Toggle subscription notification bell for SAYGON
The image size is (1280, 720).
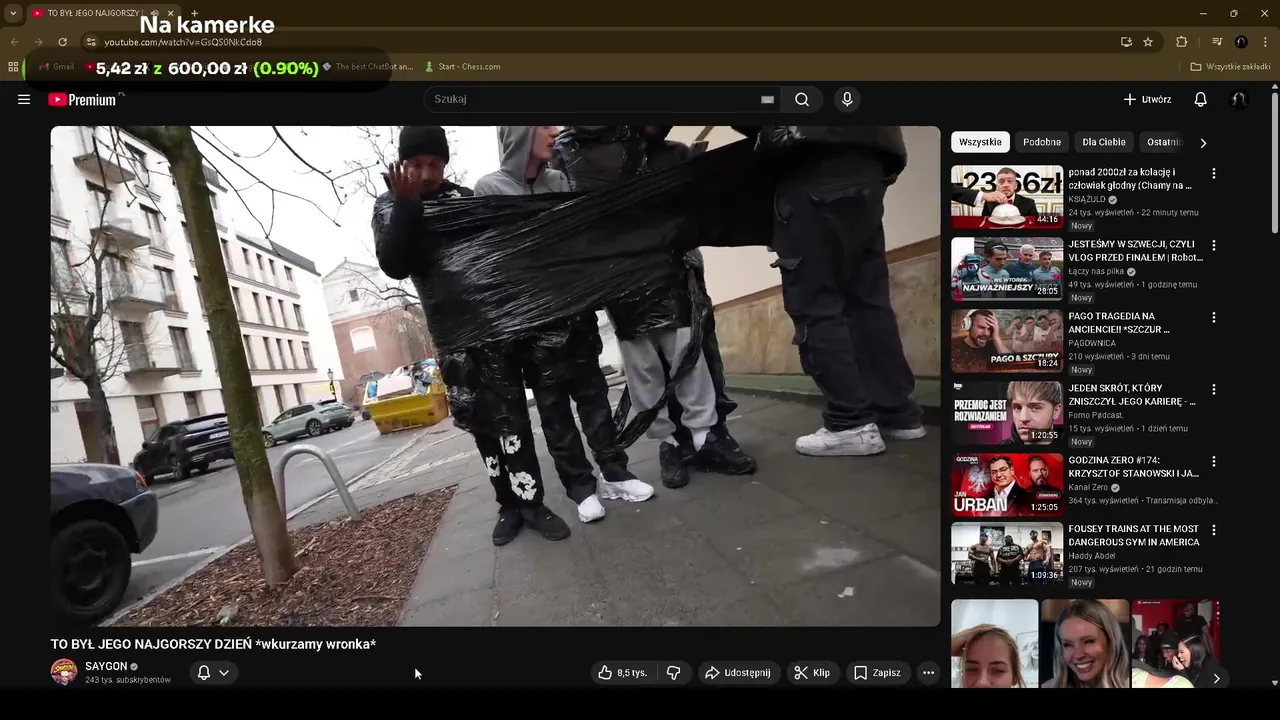click(x=213, y=673)
